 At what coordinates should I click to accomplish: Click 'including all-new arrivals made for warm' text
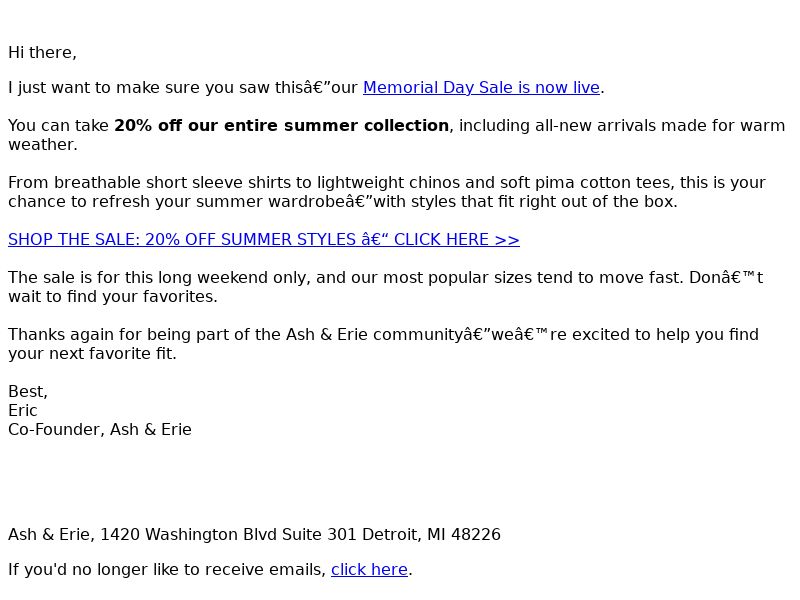click(622, 126)
